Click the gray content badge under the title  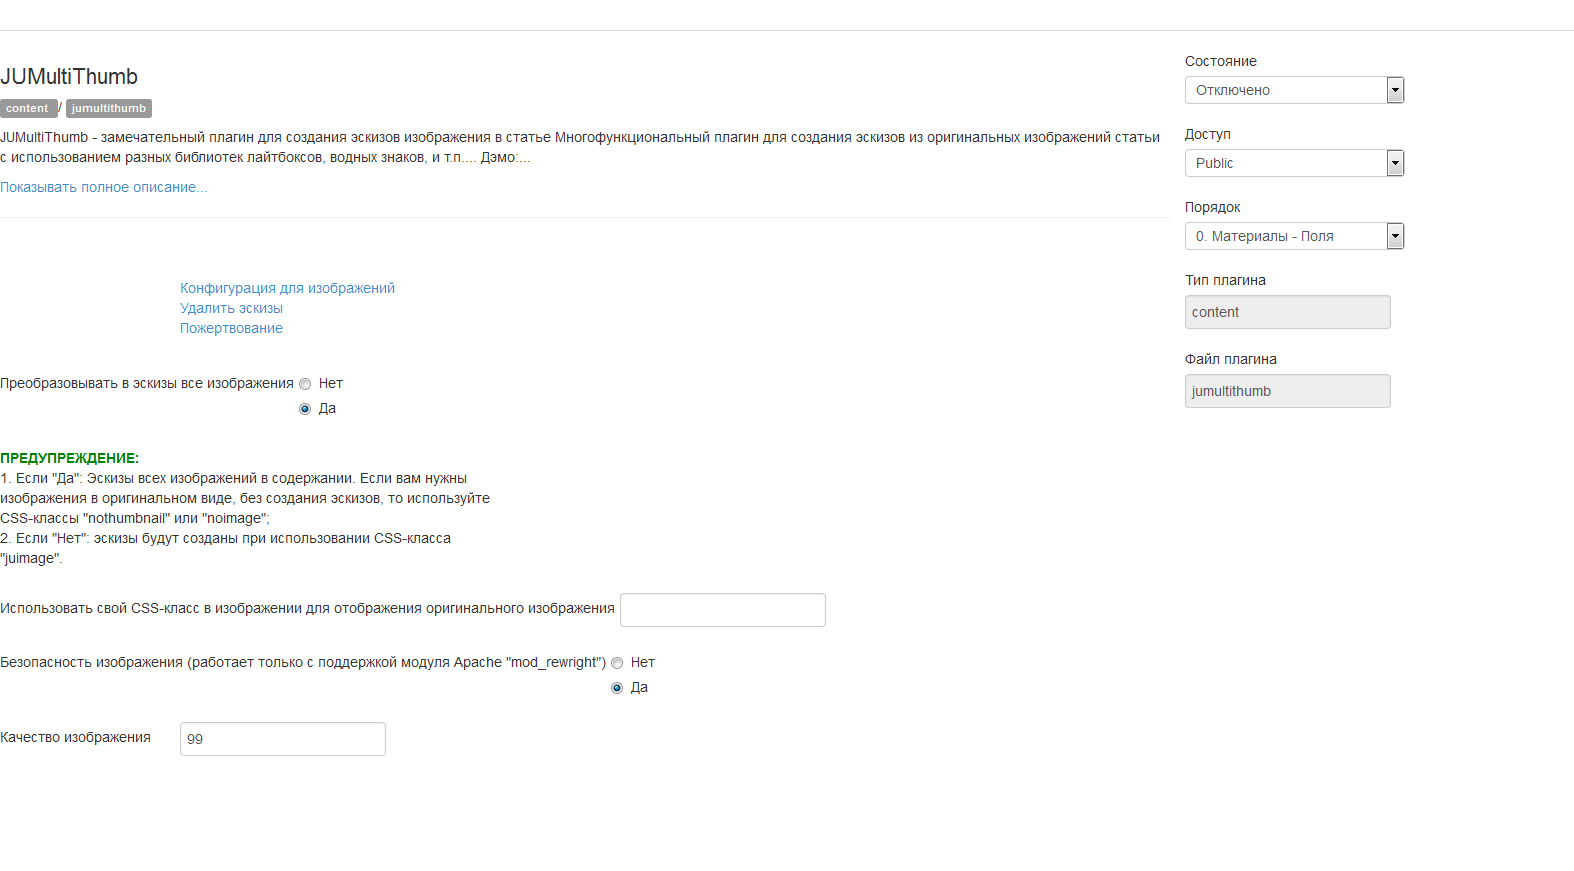tap(27, 108)
